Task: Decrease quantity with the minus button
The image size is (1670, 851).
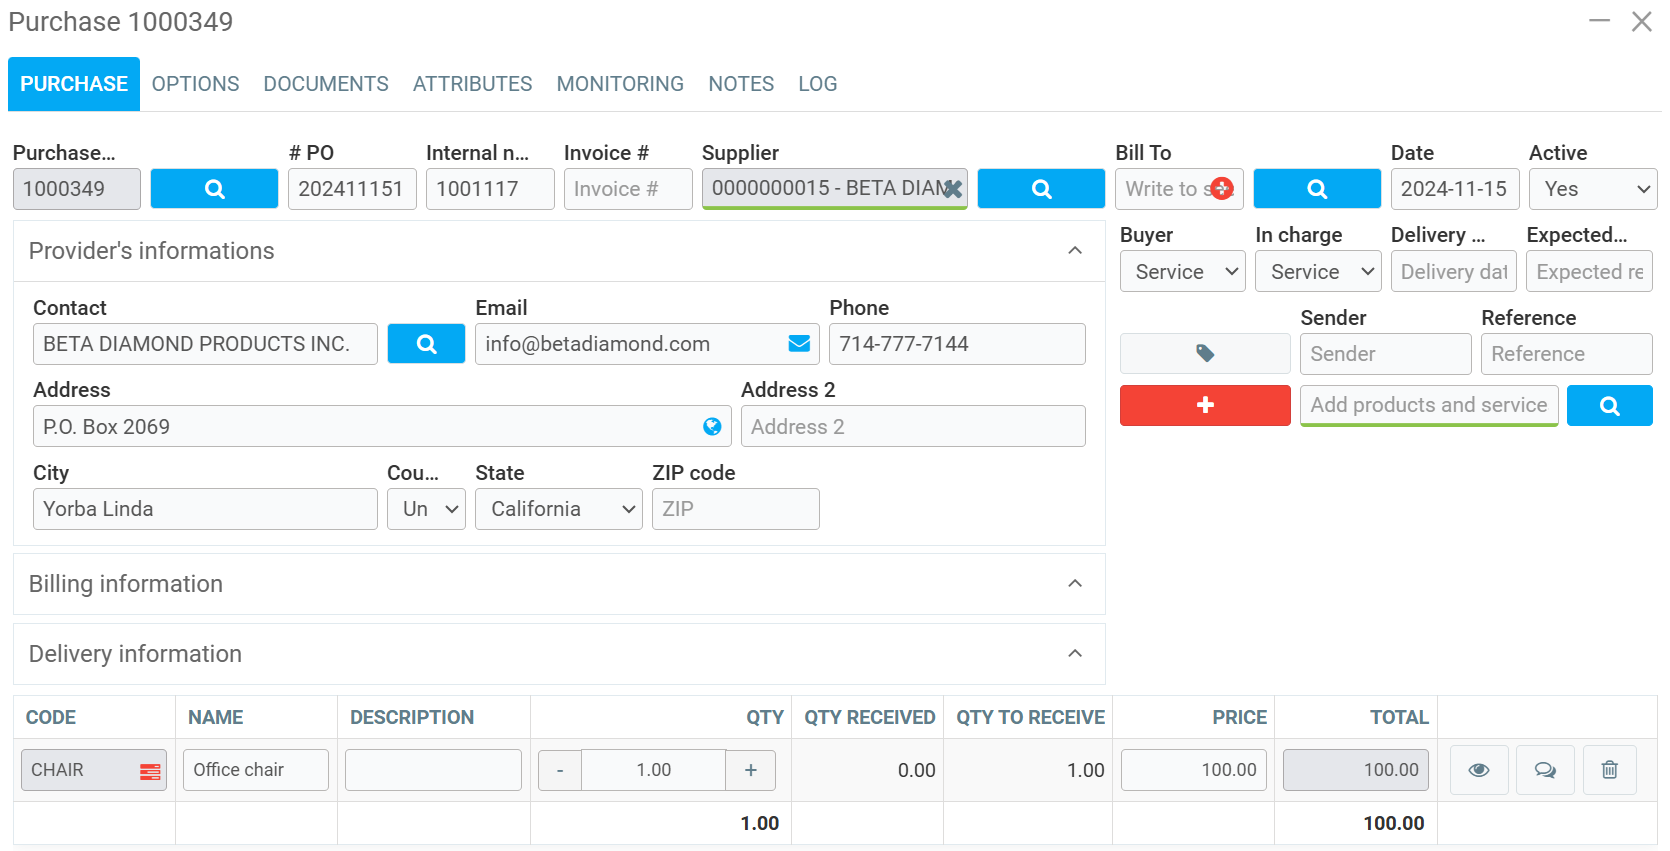Action: pyautogui.click(x=560, y=770)
